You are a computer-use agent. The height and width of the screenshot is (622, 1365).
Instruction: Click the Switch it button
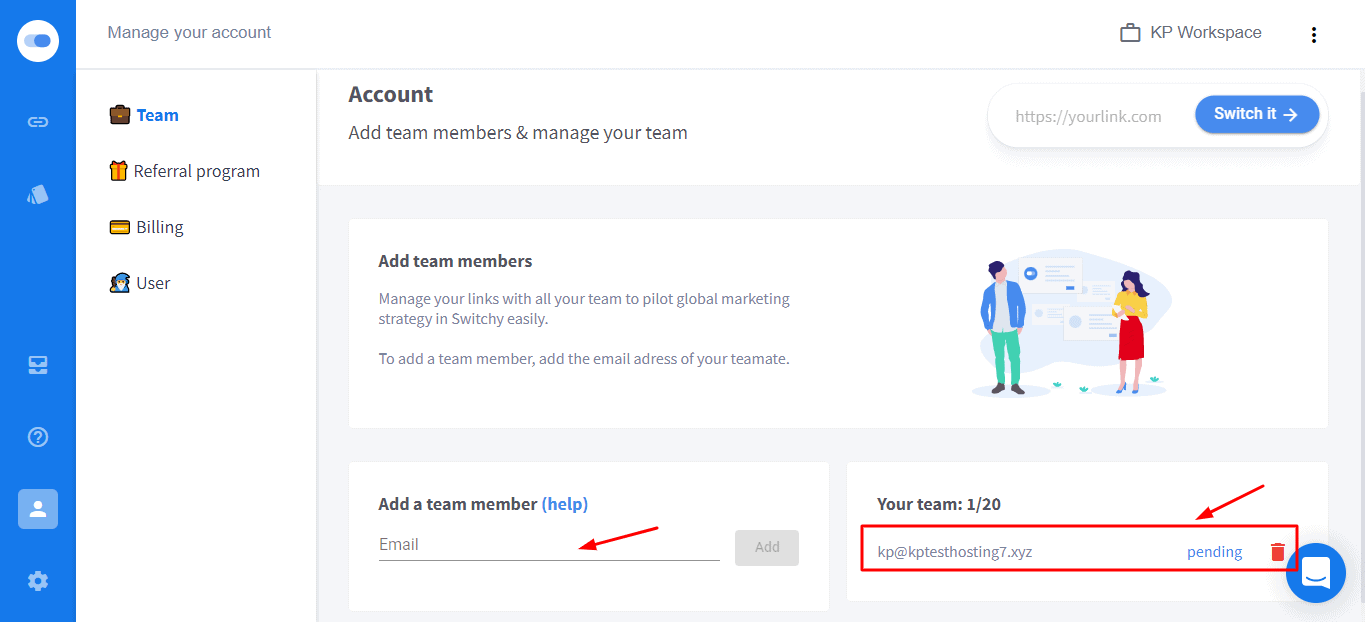1257,114
